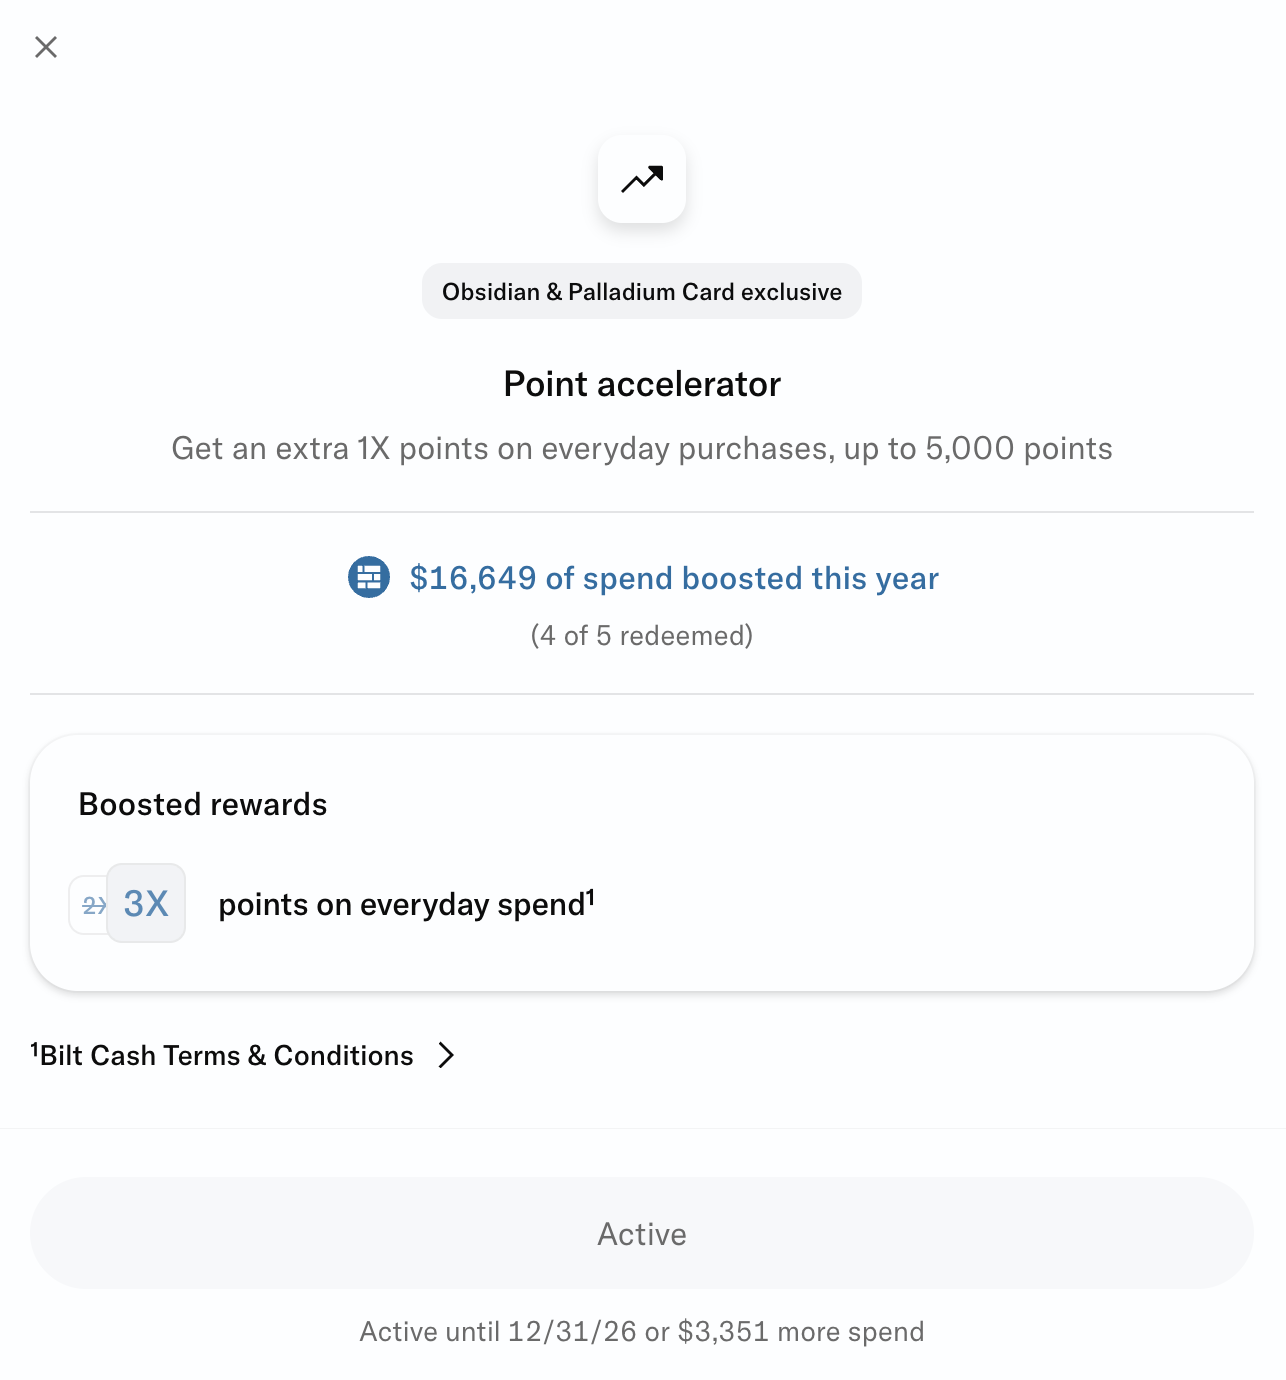Click the $16,649 spend boosted text
This screenshot has height=1380, width=1286.
[674, 578]
